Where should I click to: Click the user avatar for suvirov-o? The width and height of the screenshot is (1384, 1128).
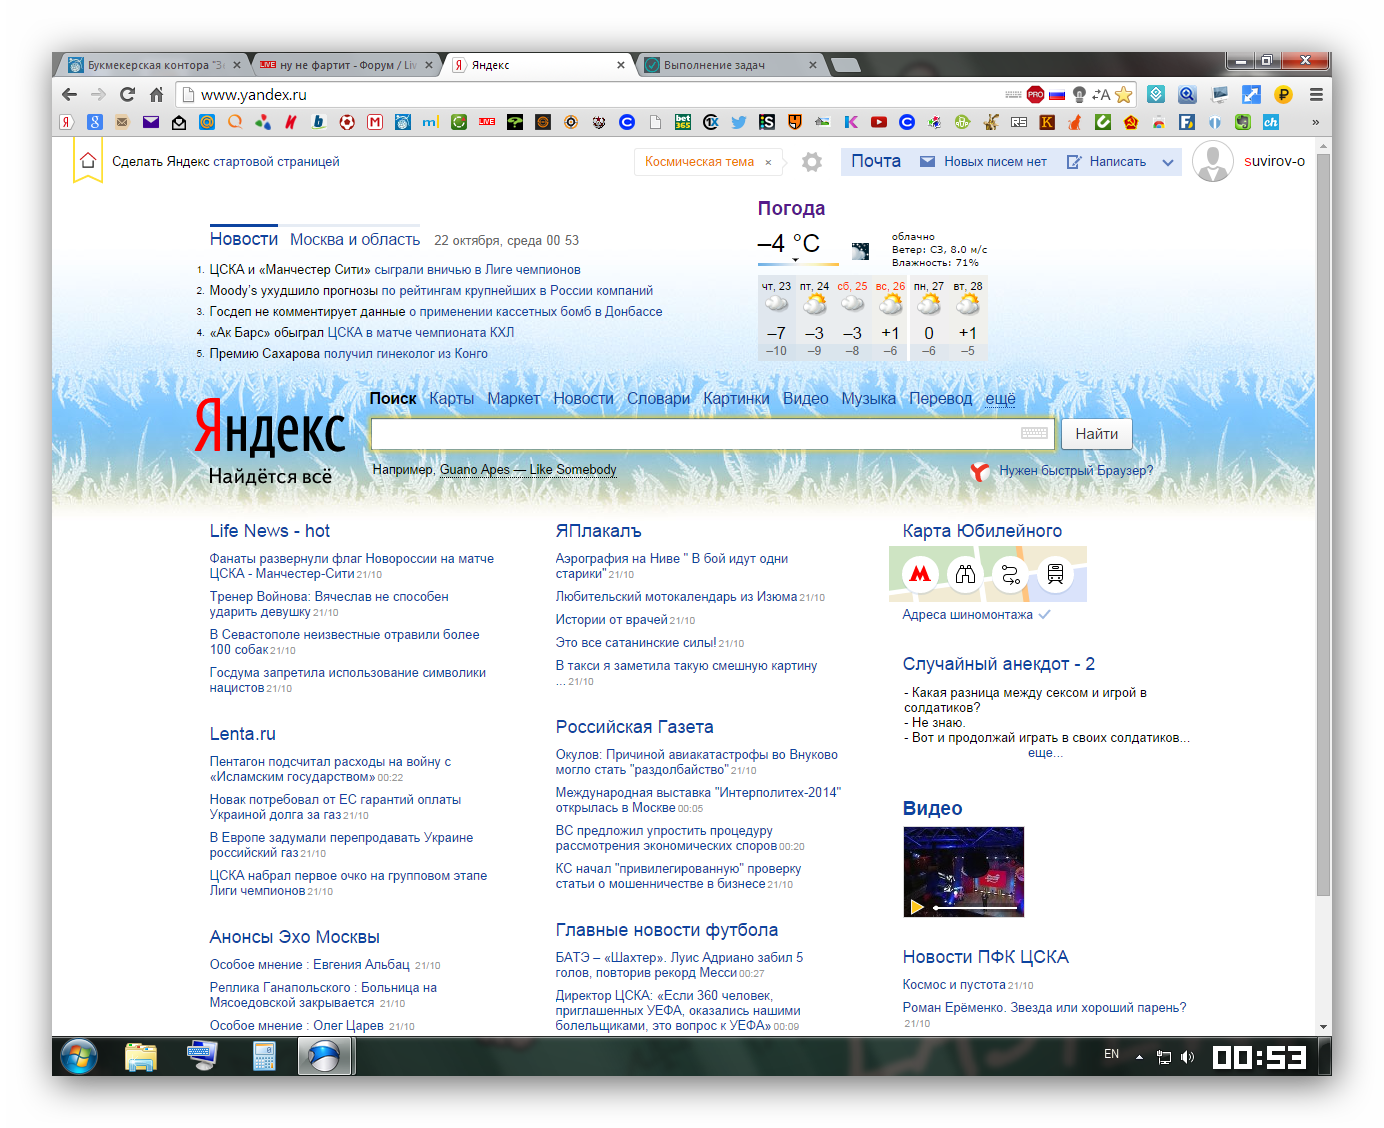click(x=1213, y=162)
